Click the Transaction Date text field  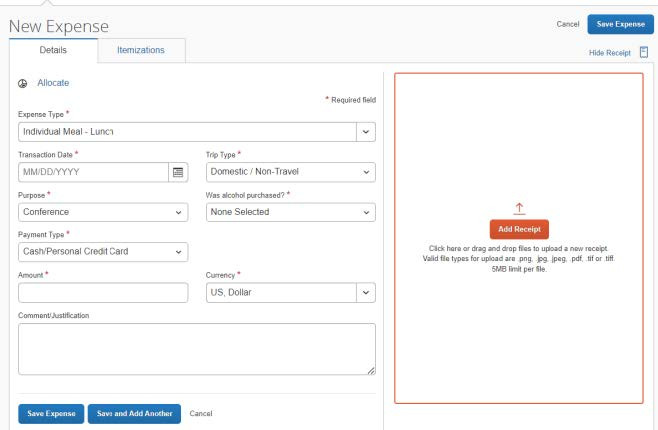(92, 171)
